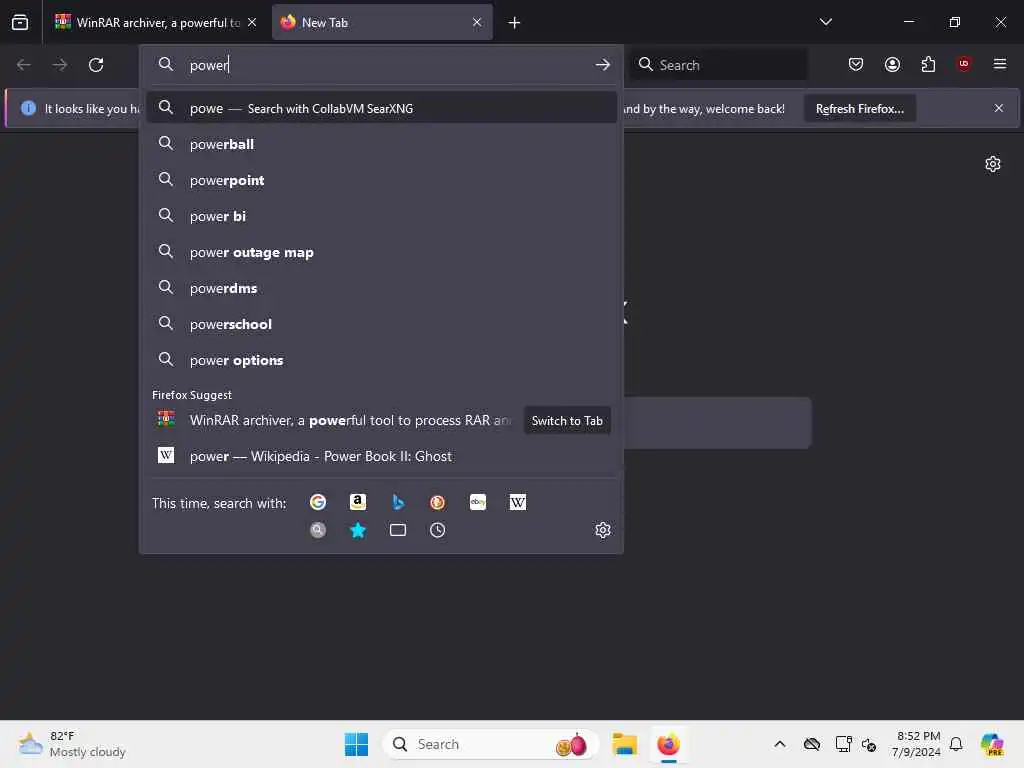Search this time with Wikipedia

[517, 502]
